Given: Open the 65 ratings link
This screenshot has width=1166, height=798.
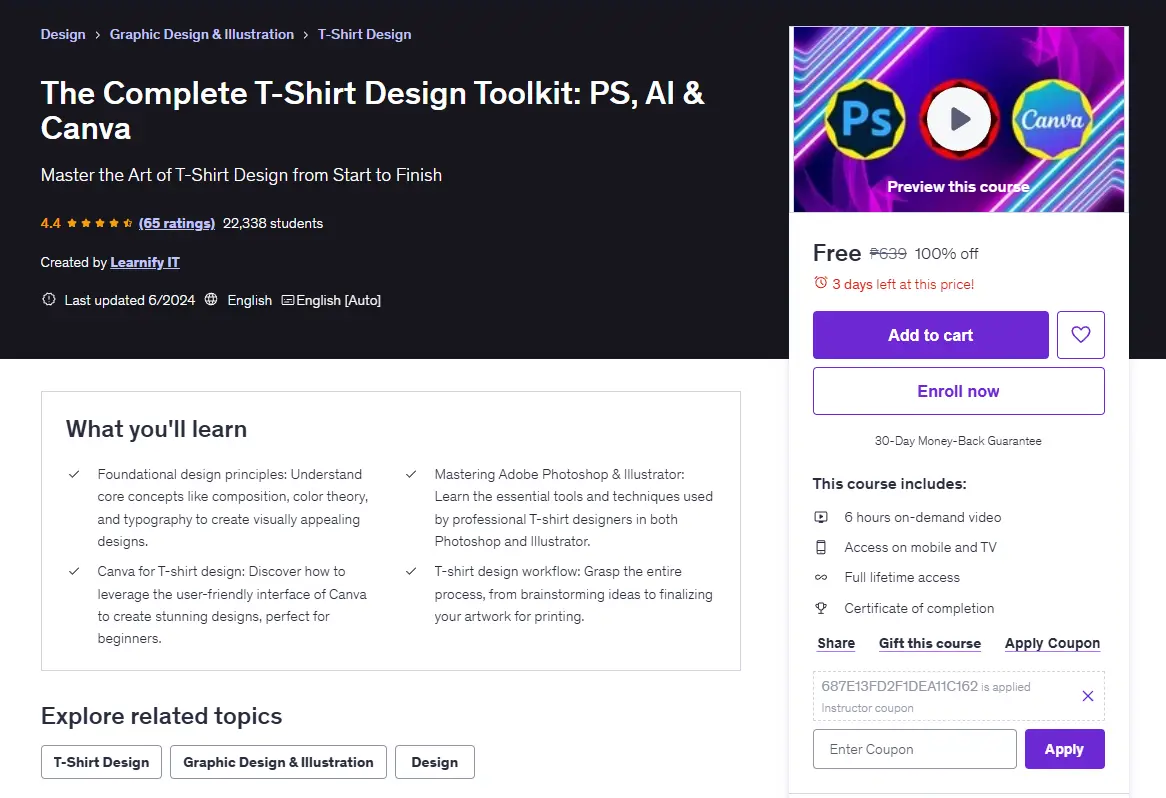Looking at the screenshot, I should coord(177,223).
